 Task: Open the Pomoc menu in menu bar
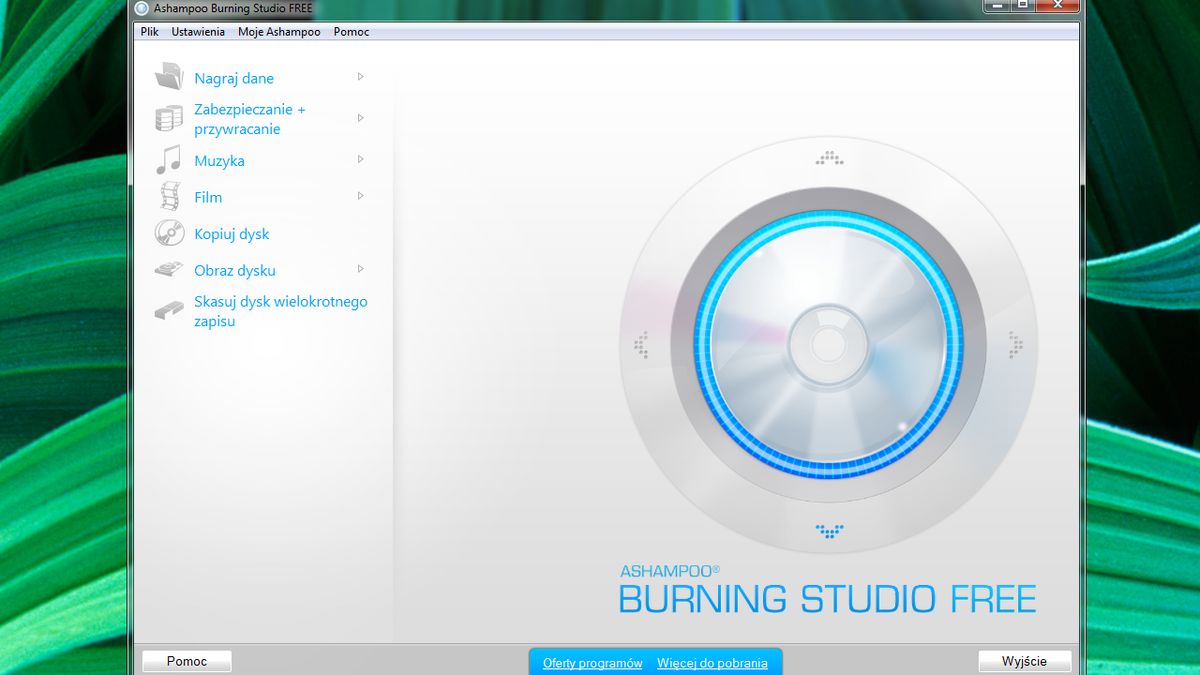[352, 32]
